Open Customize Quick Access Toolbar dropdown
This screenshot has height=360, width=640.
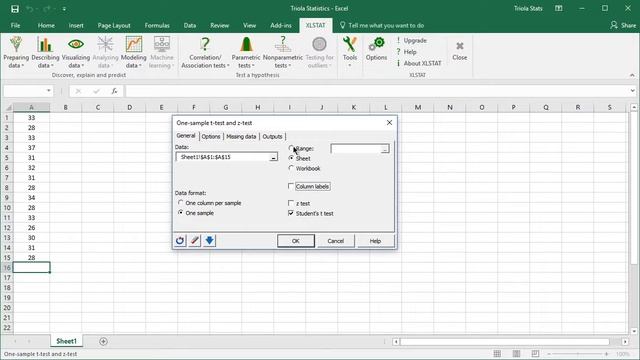pos(64,9)
